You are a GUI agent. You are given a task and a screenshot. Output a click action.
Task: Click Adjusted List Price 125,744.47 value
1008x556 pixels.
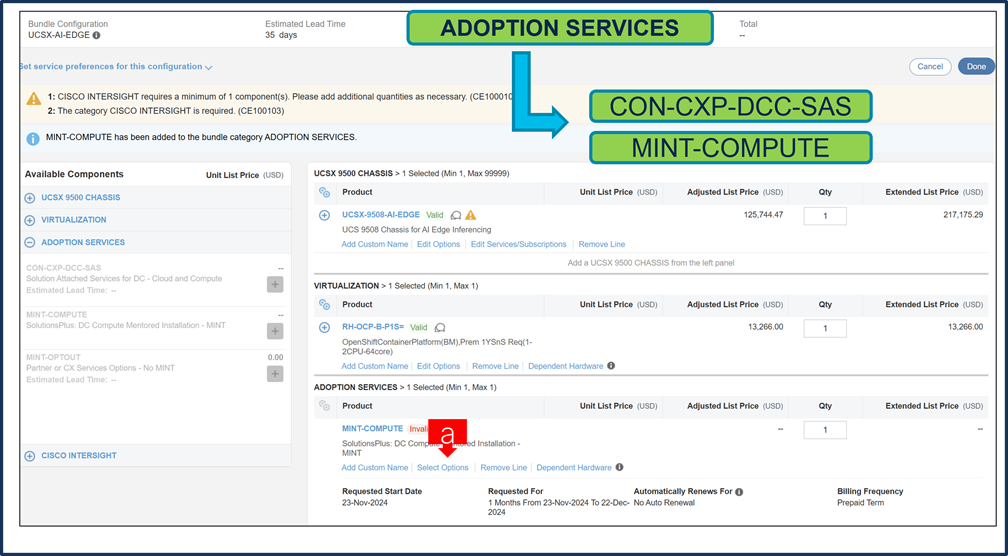[x=763, y=215]
